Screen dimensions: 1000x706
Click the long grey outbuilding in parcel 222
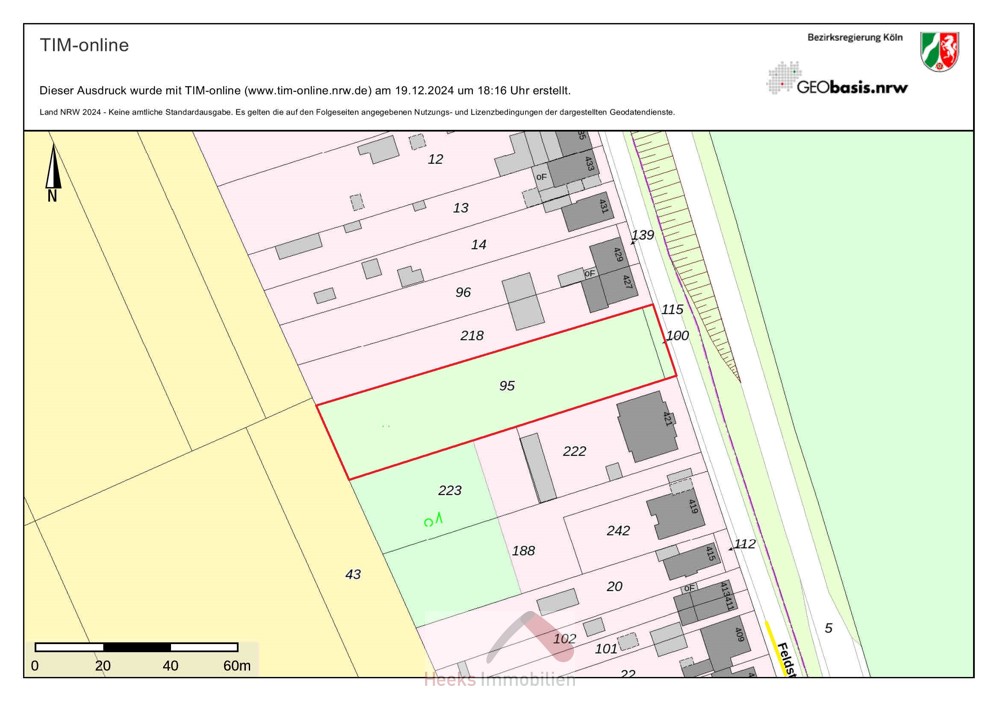(538, 468)
